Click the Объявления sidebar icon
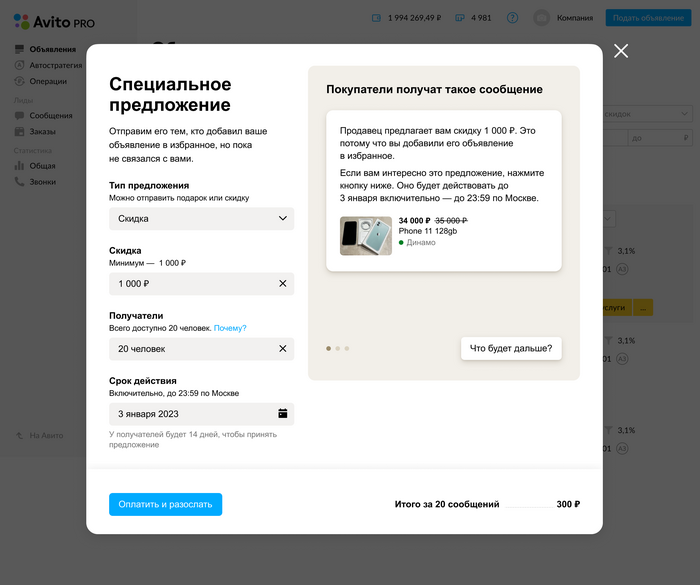The width and height of the screenshot is (700, 585). tap(19, 49)
